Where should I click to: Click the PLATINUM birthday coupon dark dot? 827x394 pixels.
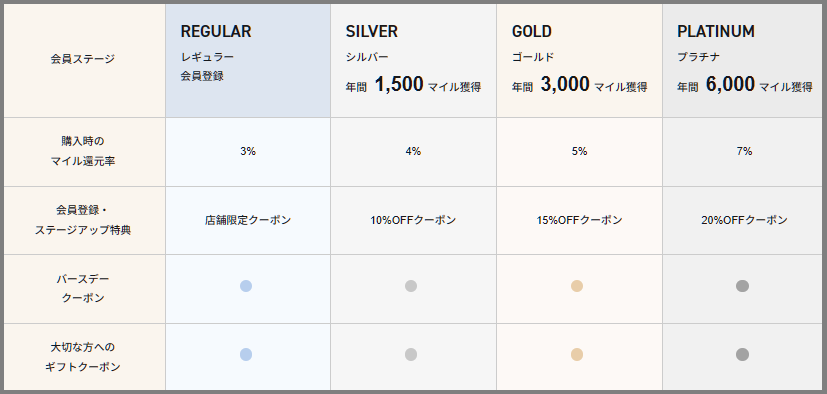(743, 286)
